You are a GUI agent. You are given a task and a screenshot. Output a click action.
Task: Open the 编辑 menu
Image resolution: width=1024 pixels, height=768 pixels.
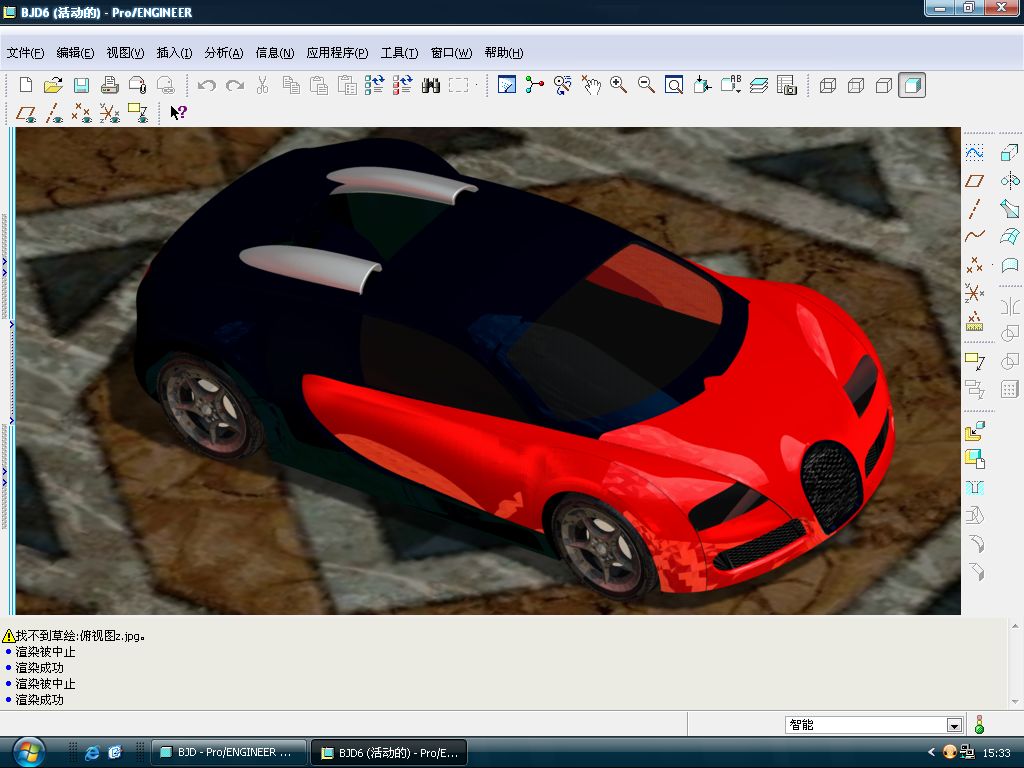[75, 53]
